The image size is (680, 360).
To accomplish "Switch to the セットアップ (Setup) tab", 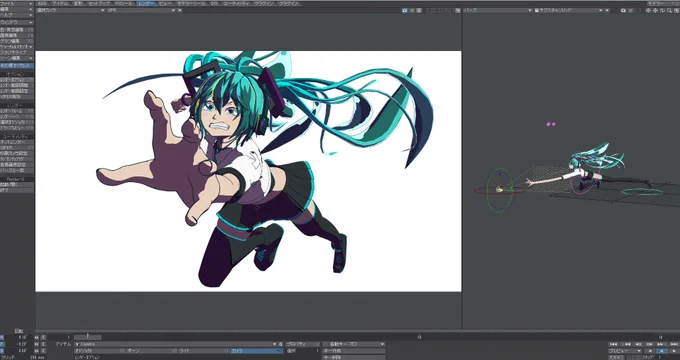I will pyautogui.click(x=99, y=3).
